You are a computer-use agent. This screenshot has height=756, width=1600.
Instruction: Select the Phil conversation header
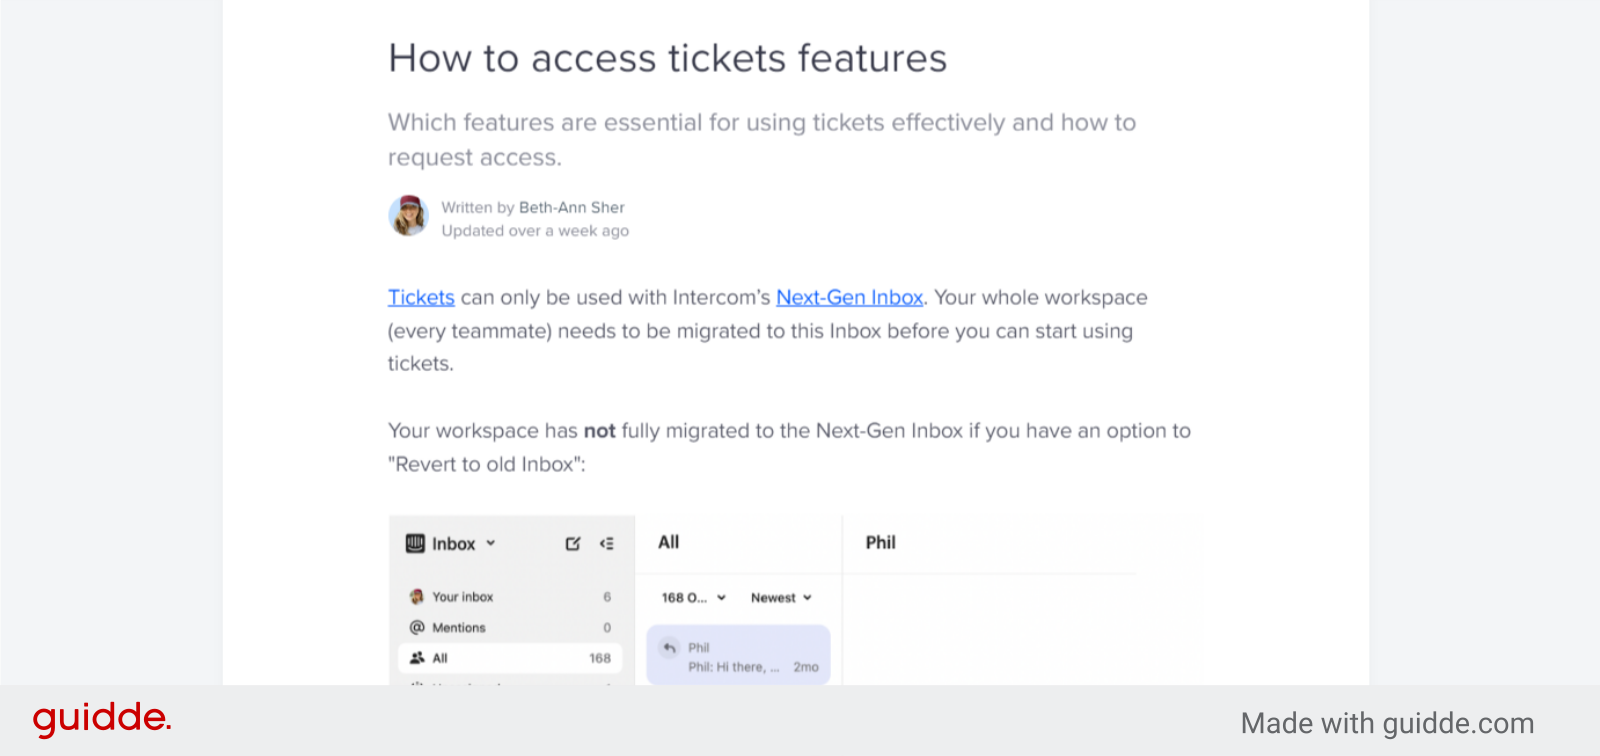[879, 542]
